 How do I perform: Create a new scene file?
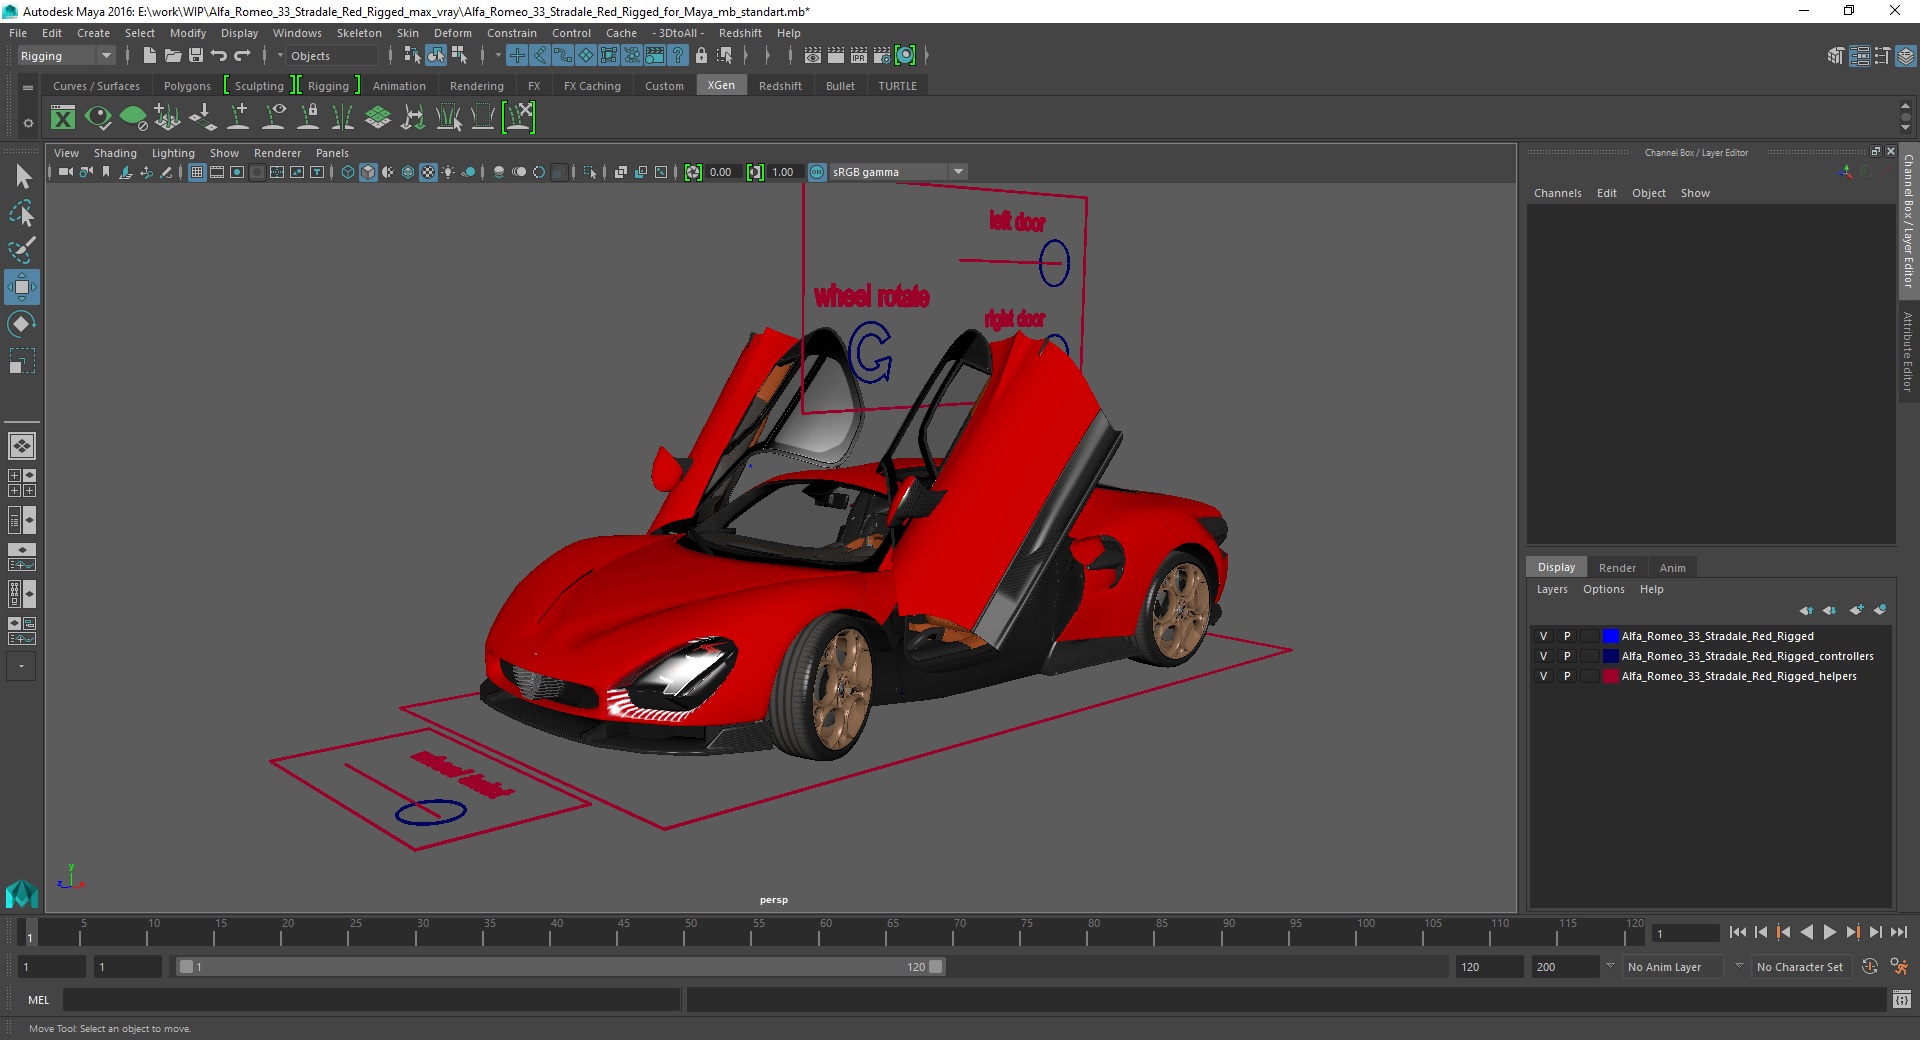[x=149, y=56]
